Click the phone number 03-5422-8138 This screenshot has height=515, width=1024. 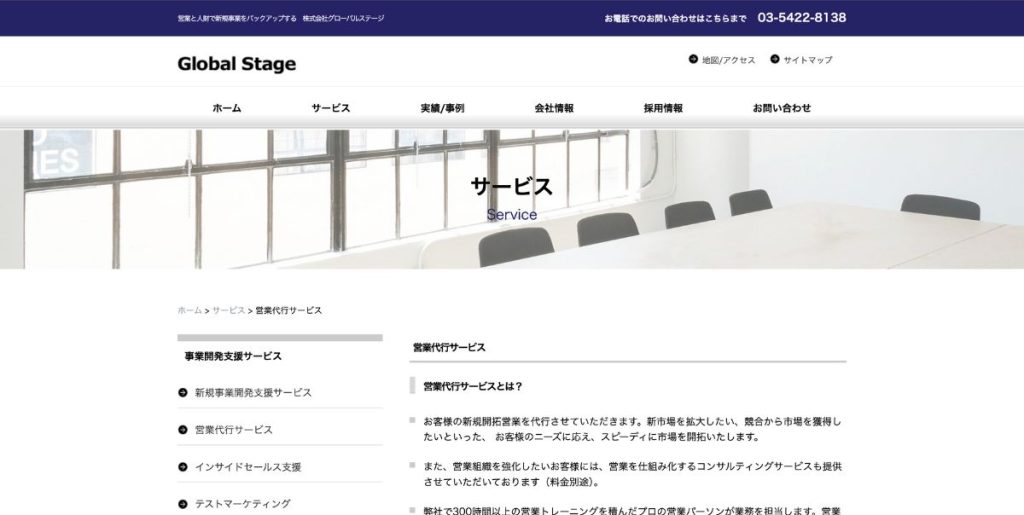(x=801, y=18)
